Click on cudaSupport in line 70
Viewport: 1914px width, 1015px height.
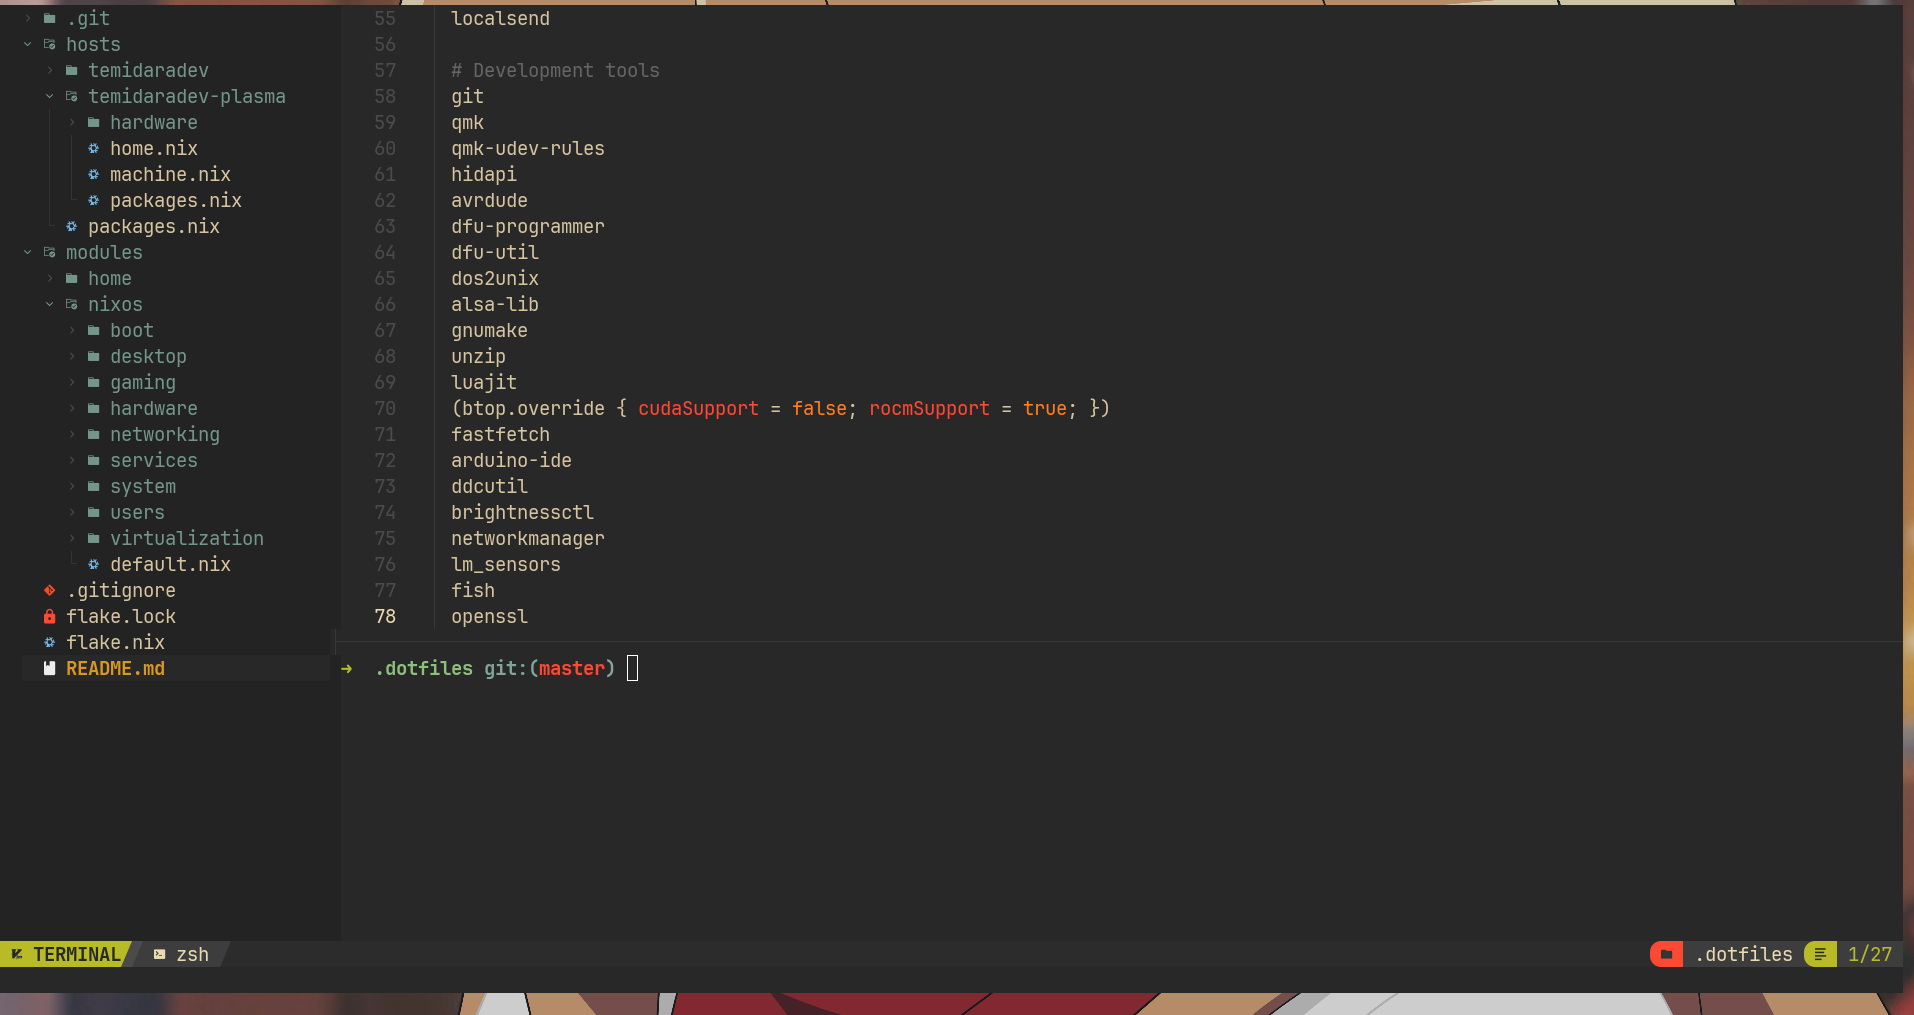pos(698,409)
